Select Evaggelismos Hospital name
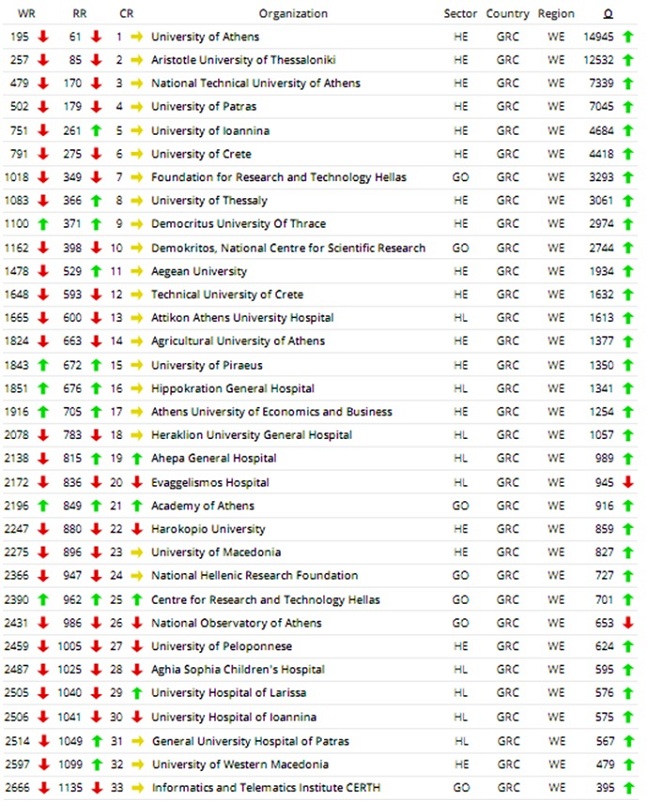 coord(210,482)
